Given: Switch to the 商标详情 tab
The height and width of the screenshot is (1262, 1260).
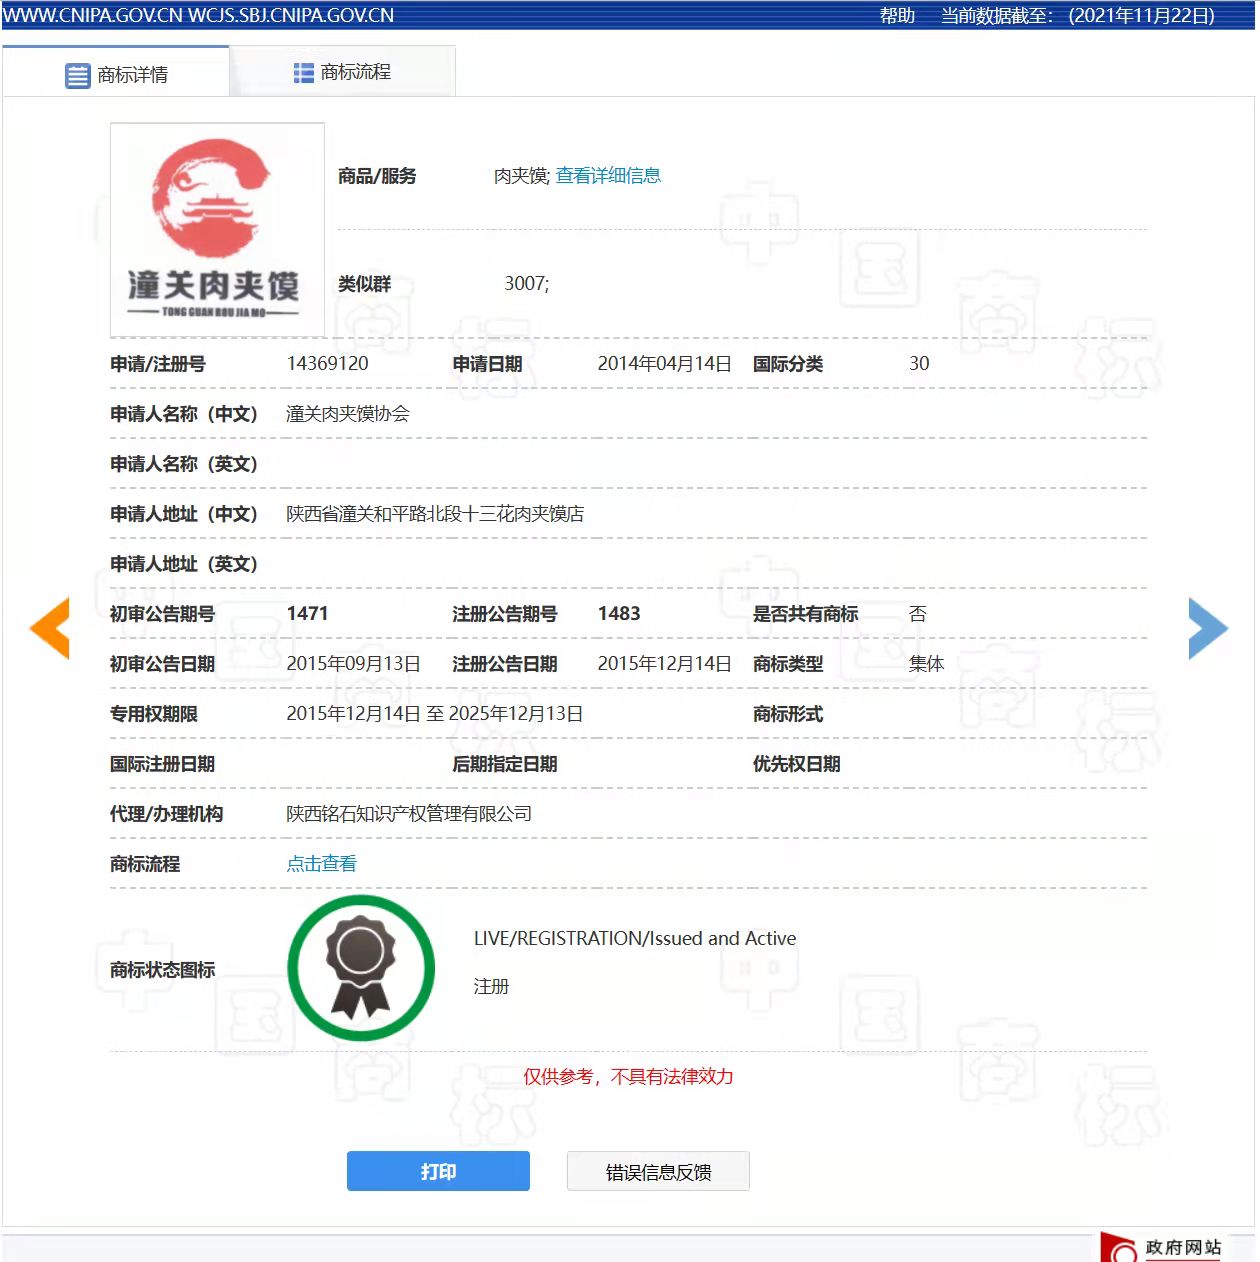Looking at the screenshot, I should (x=116, y=74).
